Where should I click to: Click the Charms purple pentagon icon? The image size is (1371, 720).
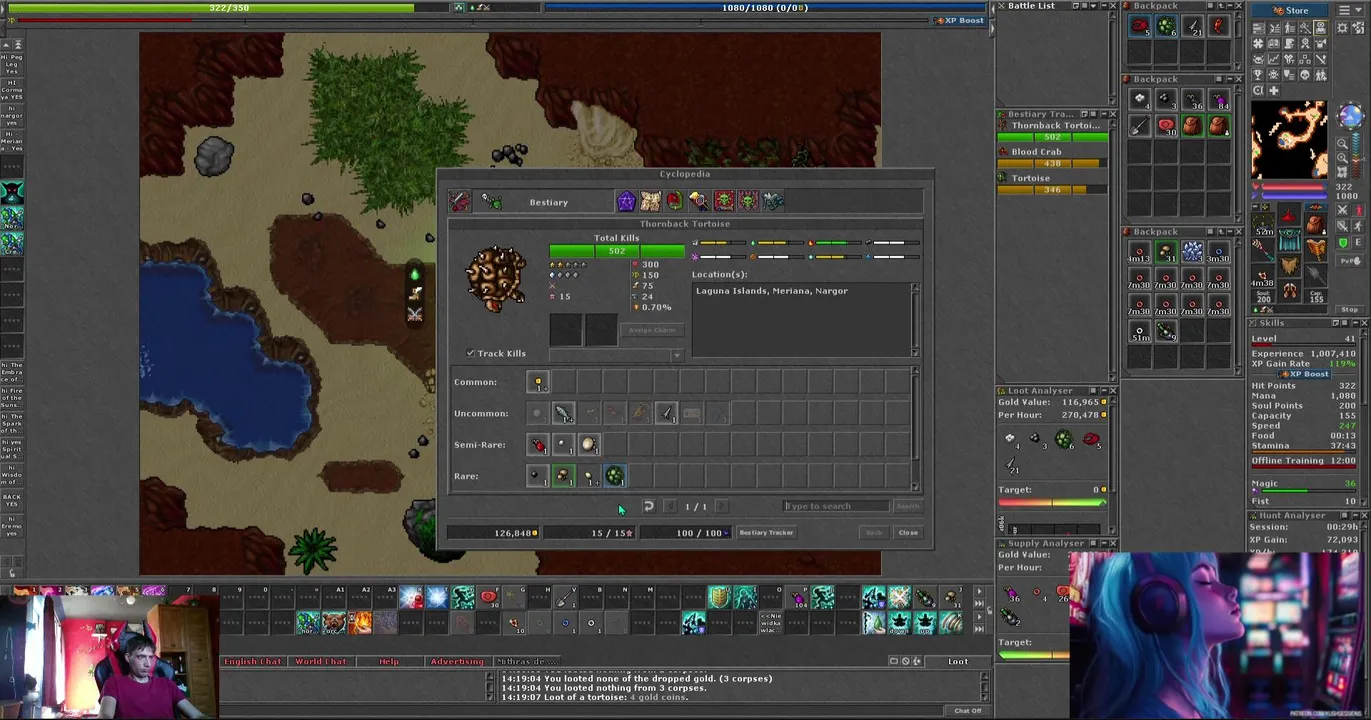pos(626,202)
